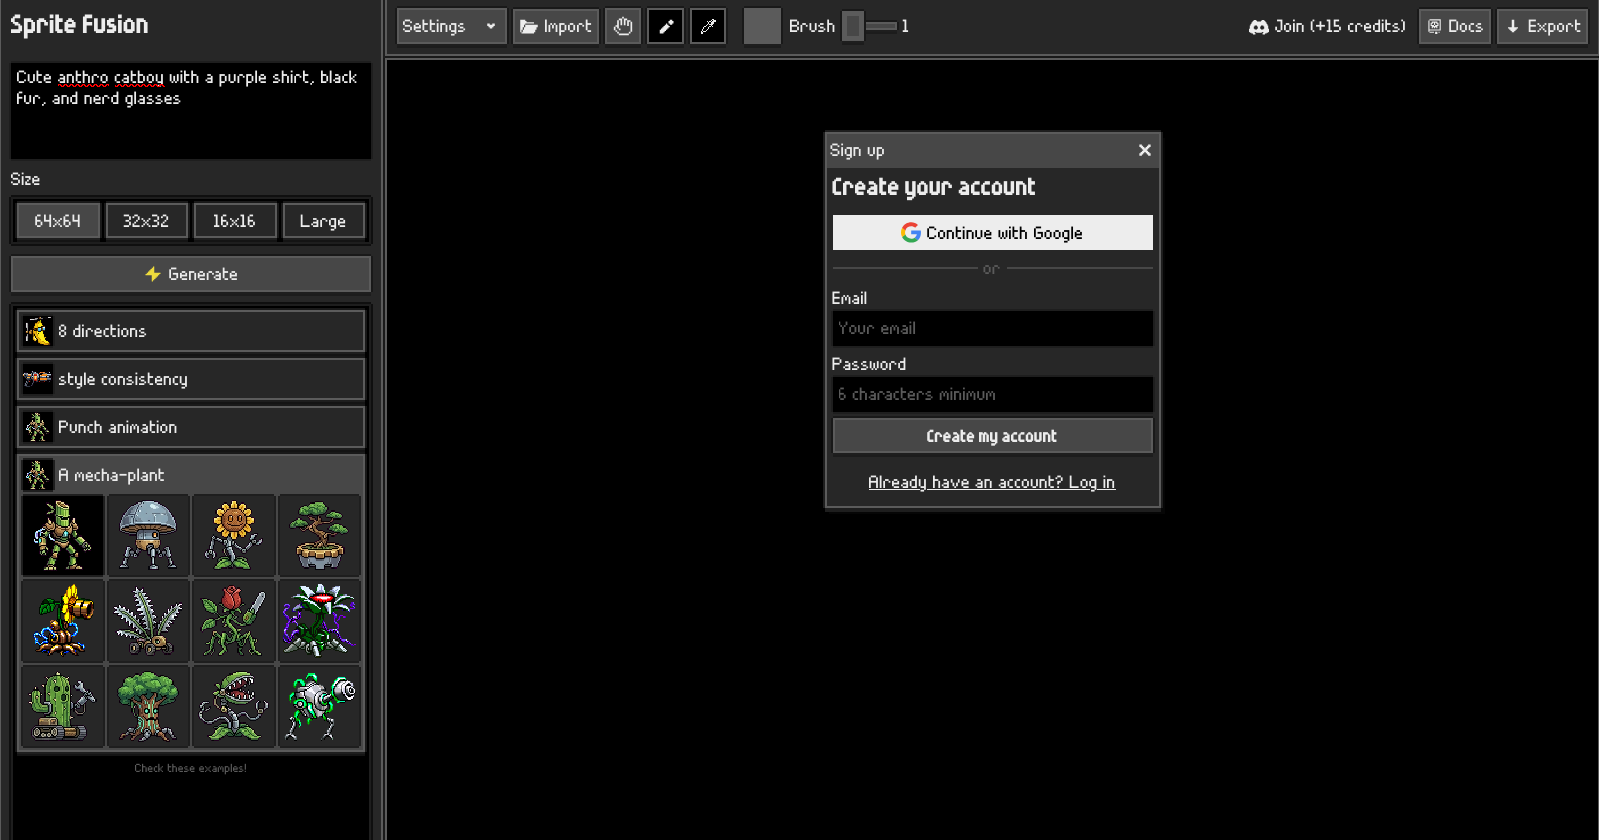1599x840 pixels.
Task: Pick the spiky fern rover sprite thumbnail
Action: 148,621
